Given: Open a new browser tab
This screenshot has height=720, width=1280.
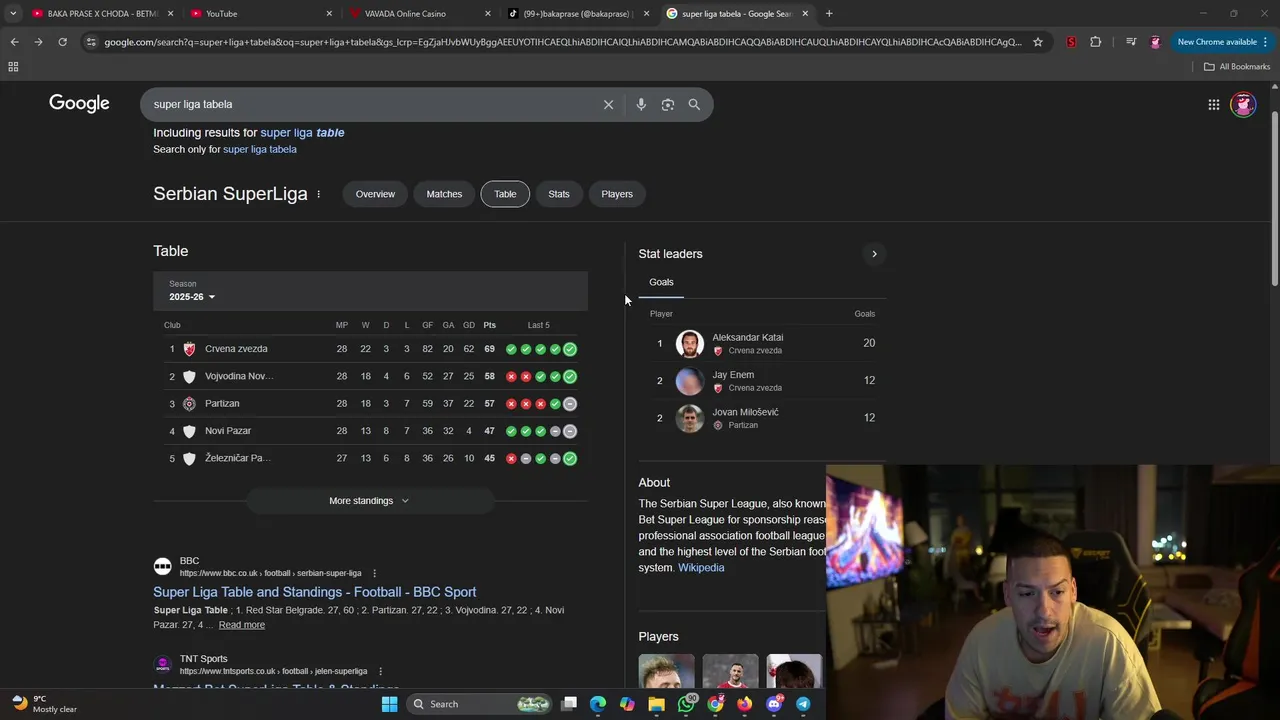Looking at the screenshot, I should click(829, 13).
